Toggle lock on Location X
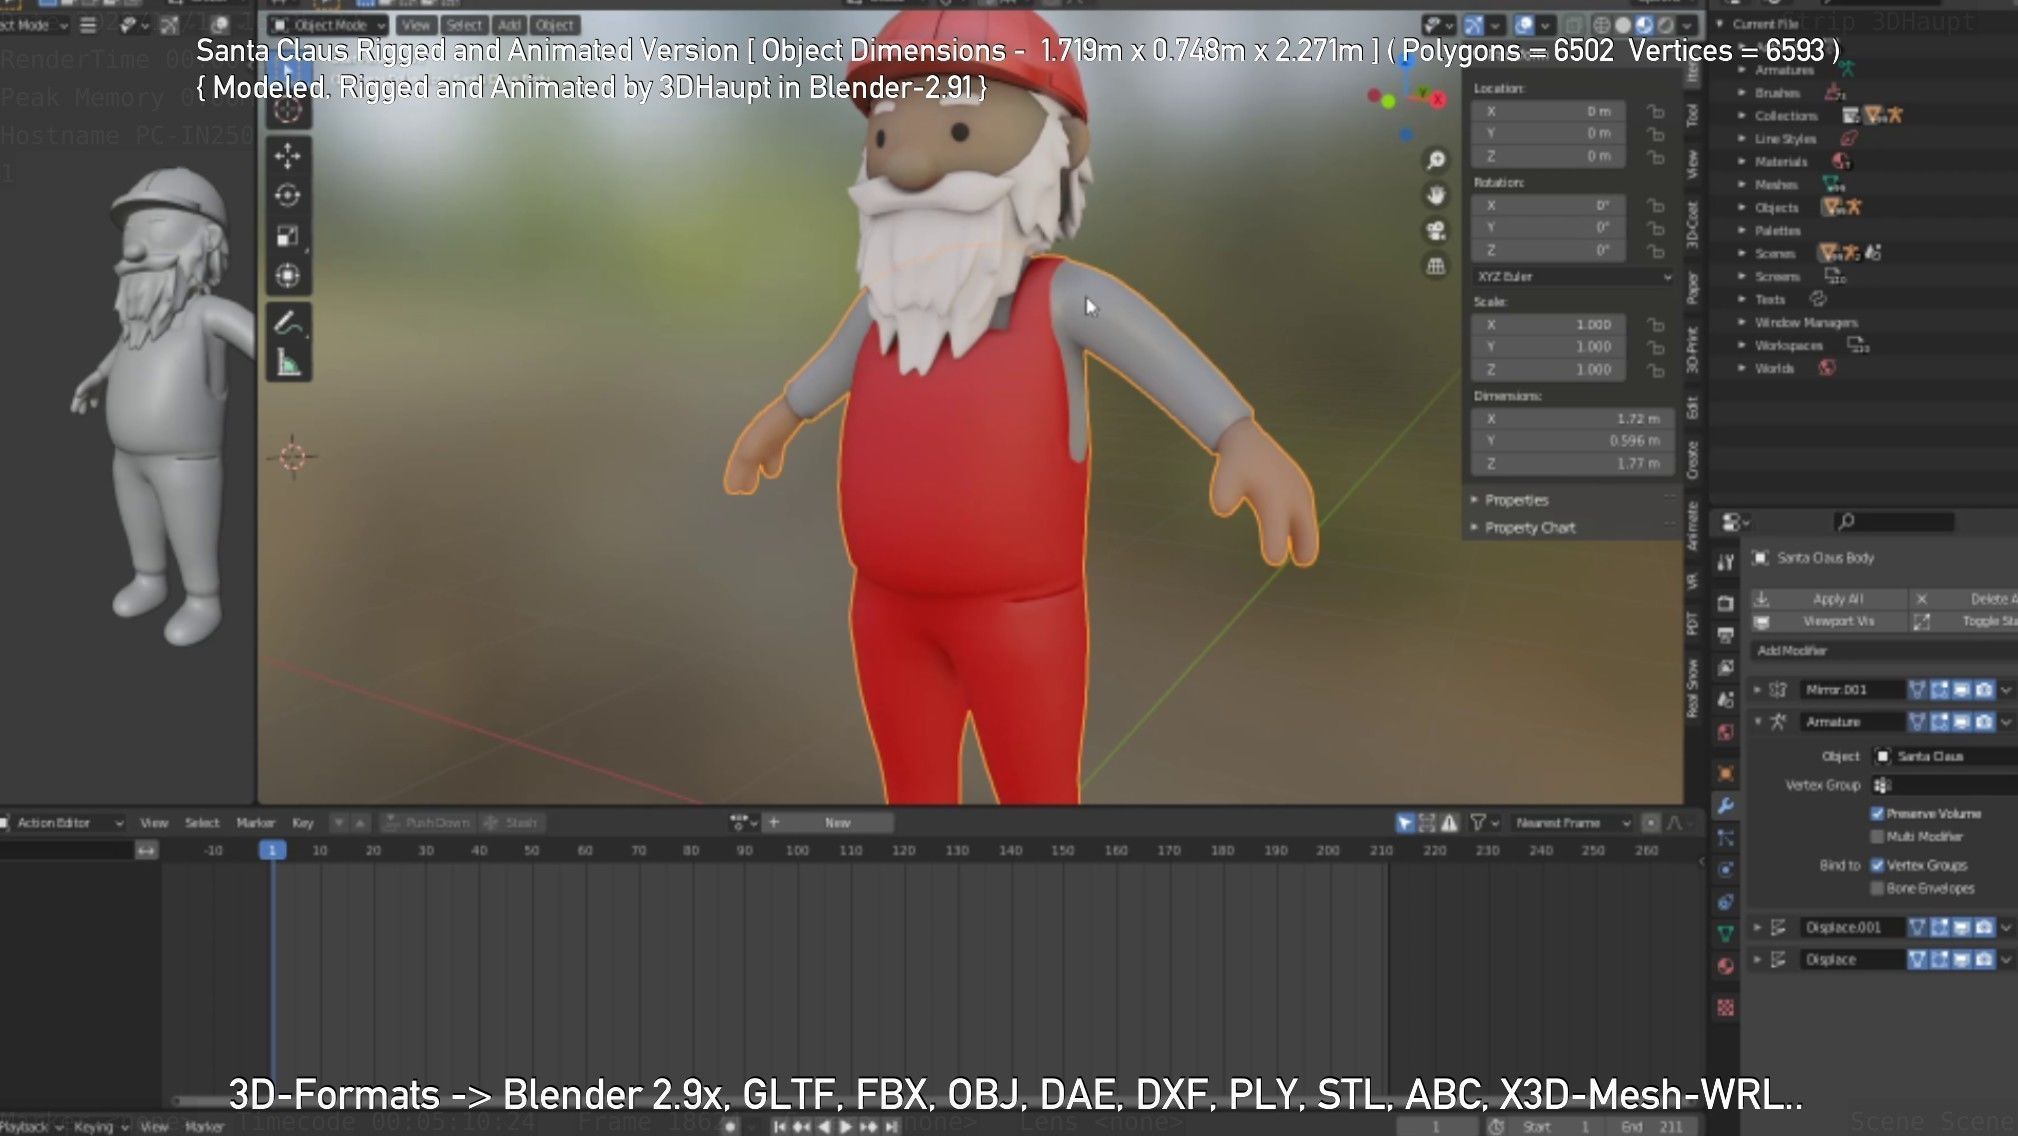 (x=1656, y=111)
